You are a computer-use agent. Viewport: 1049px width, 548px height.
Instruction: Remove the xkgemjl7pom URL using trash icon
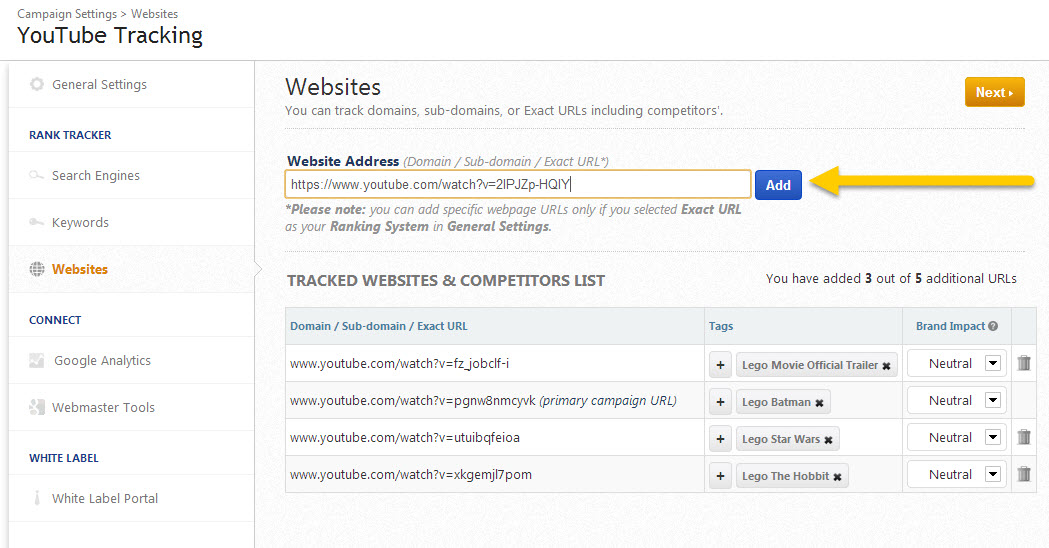[1024, 475]
